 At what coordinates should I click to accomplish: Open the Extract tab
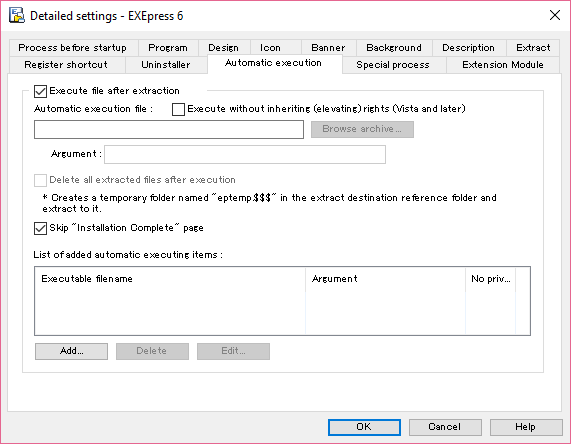point(533,48)
